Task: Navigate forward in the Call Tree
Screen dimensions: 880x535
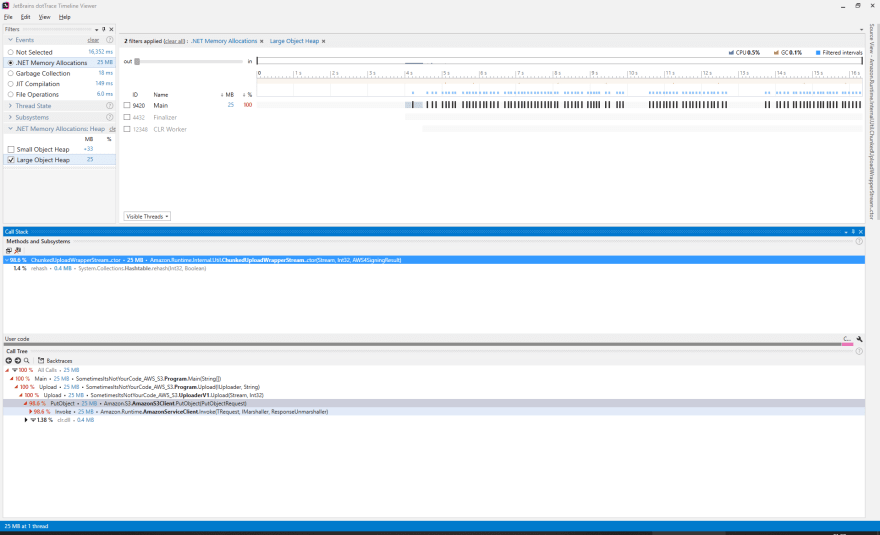Action: [17, 360]
